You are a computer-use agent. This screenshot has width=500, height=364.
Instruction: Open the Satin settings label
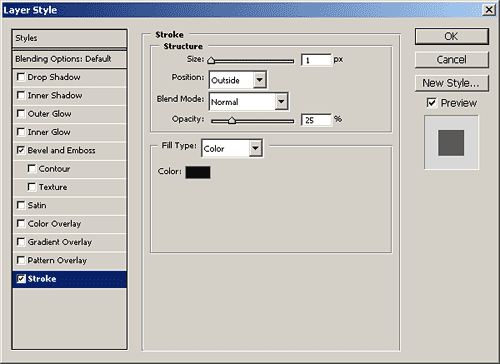37,205
